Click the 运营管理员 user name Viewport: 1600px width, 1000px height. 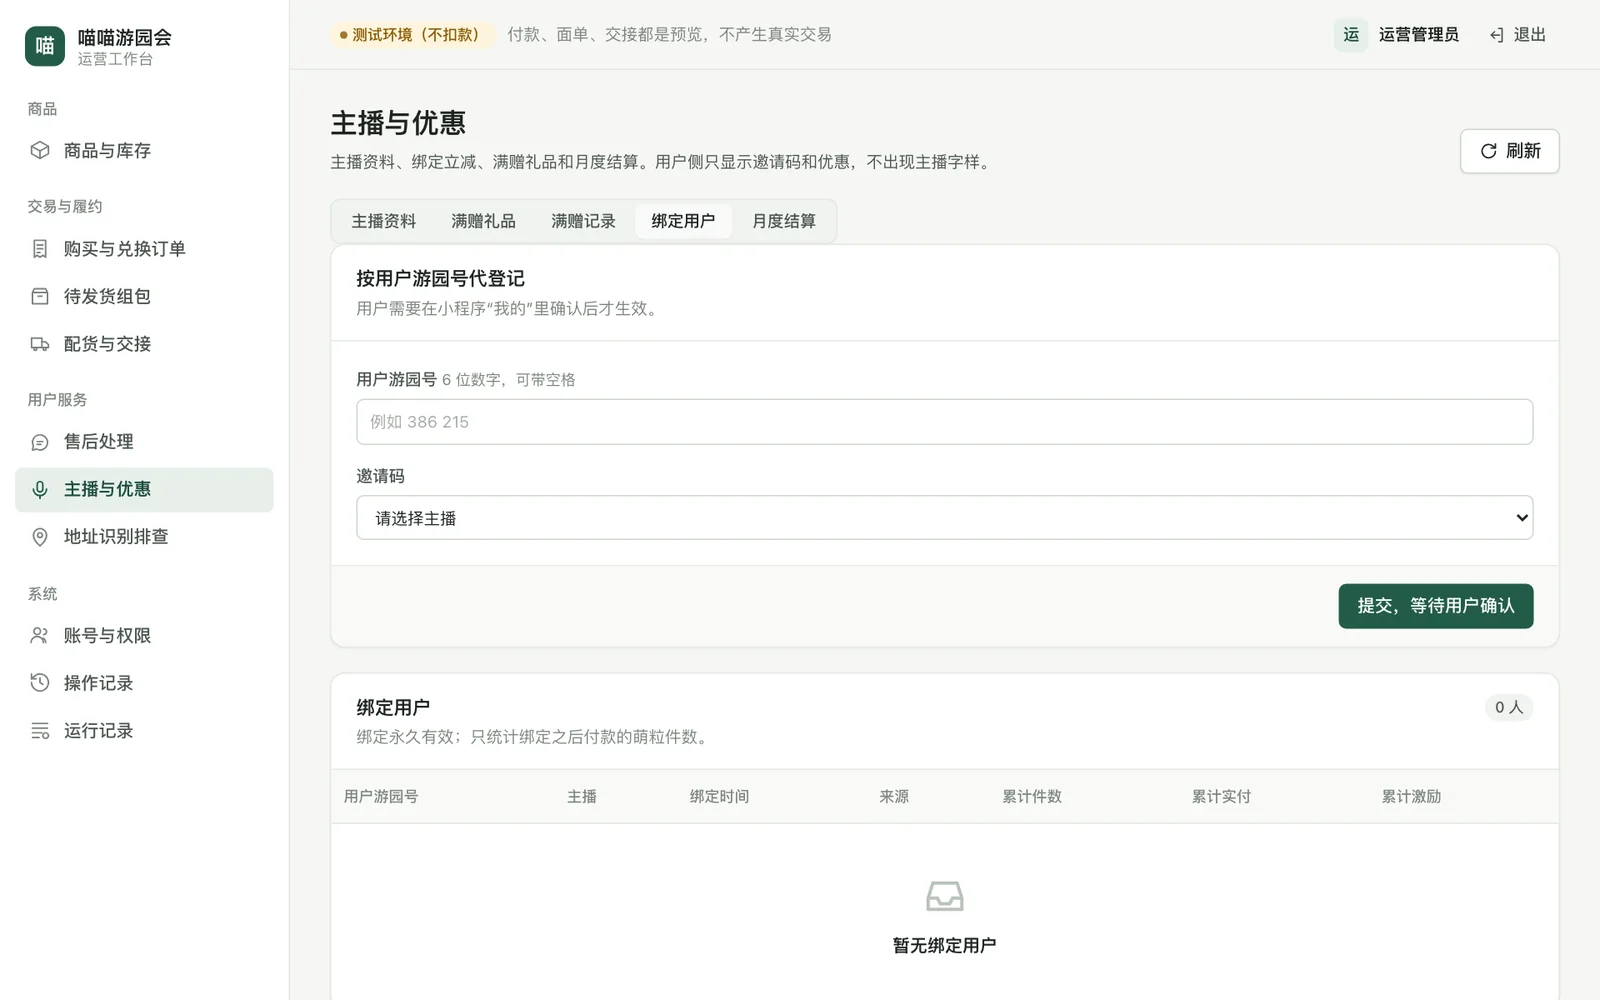1418,35
